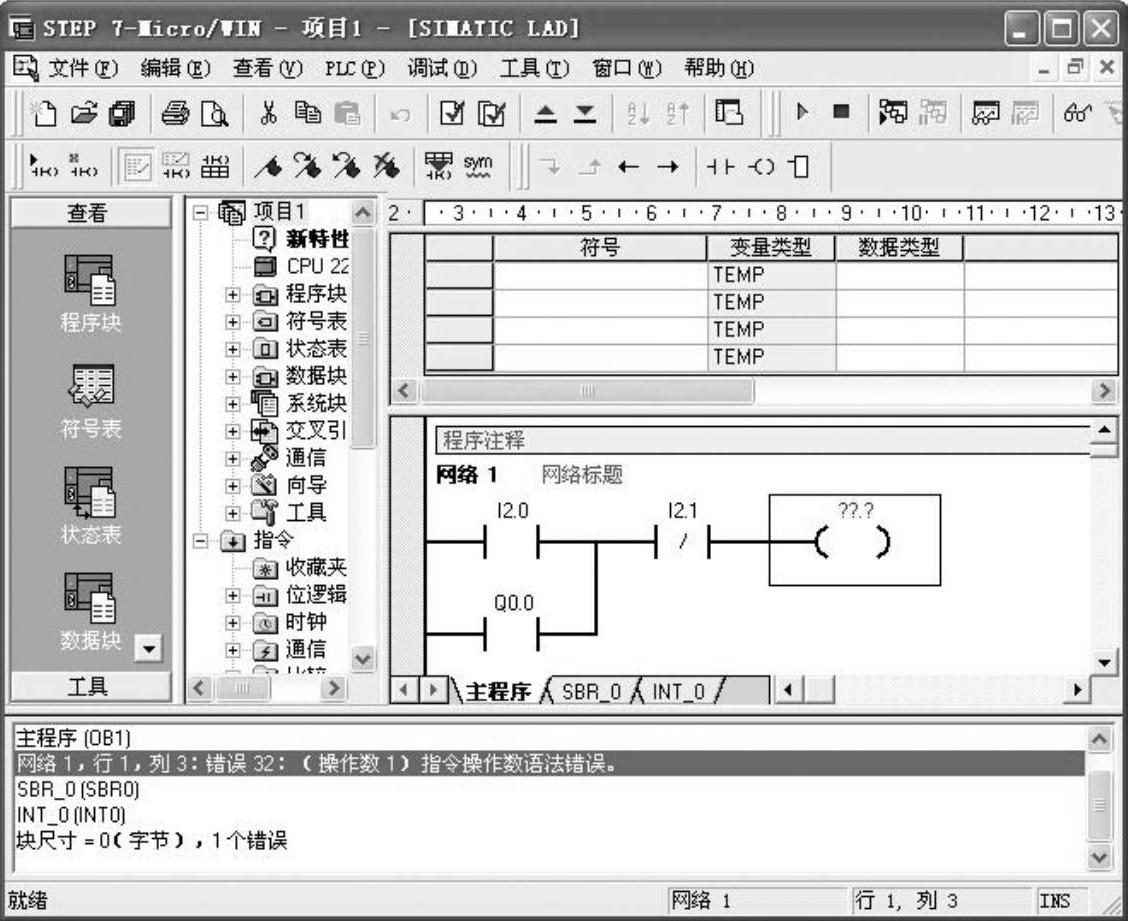Click the 符号 column header

(600, 248)
